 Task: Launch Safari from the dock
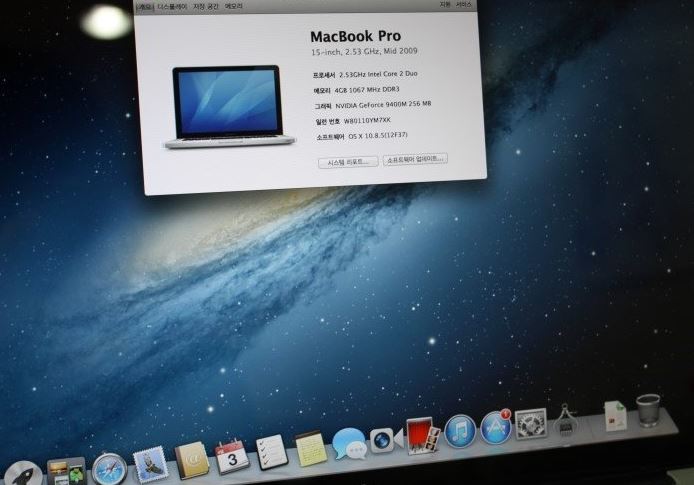point(109,469)
